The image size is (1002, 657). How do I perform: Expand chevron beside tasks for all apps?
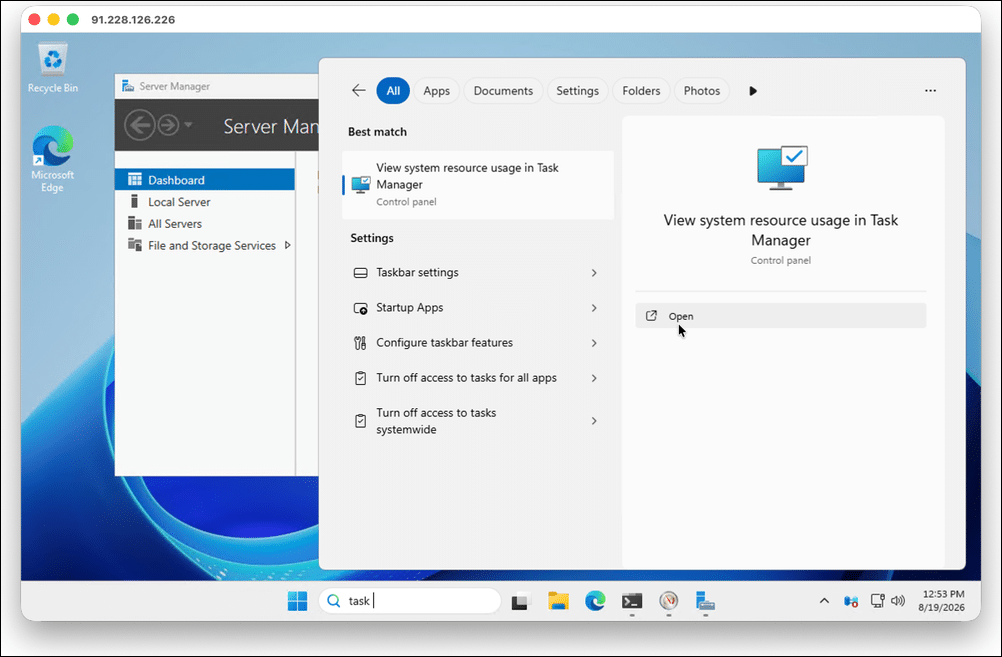[594, 378]
